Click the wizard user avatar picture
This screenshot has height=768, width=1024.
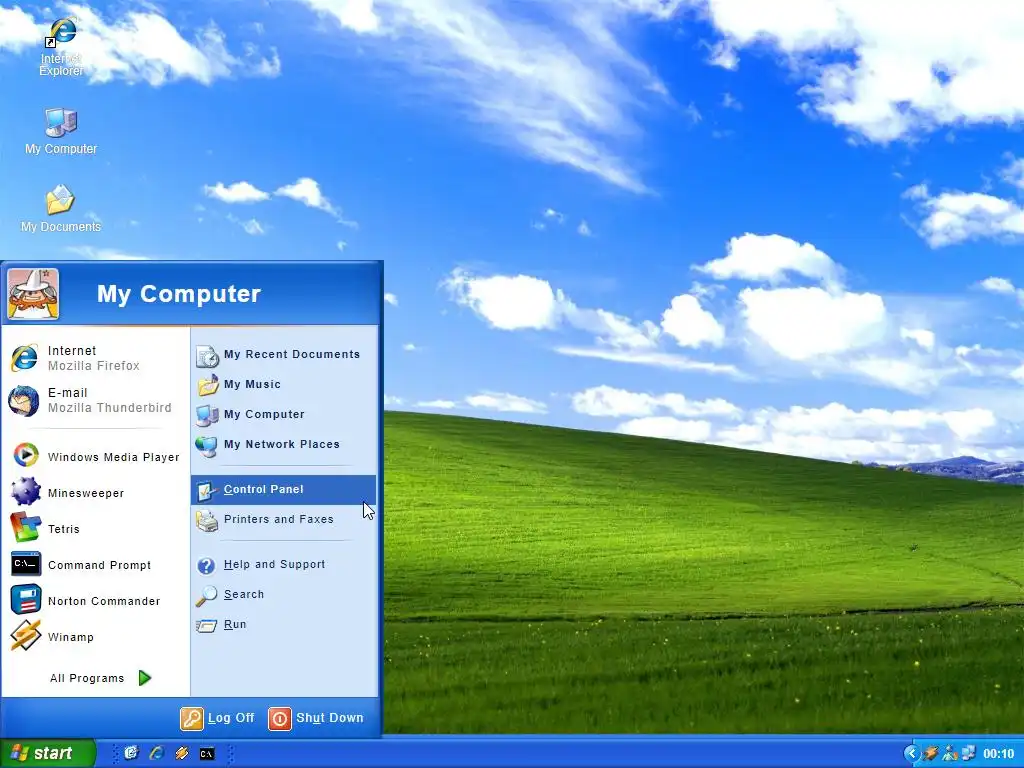(x=33, y=294)
